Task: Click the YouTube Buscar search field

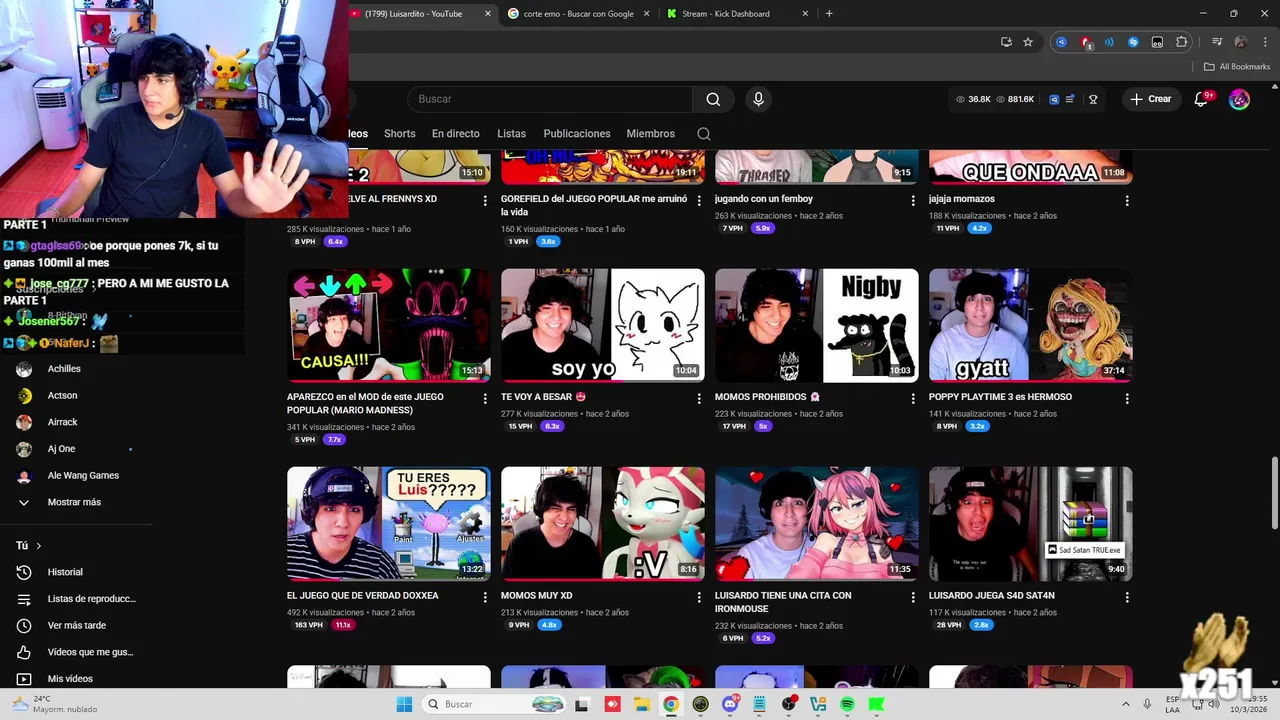Action: point(550,99)
